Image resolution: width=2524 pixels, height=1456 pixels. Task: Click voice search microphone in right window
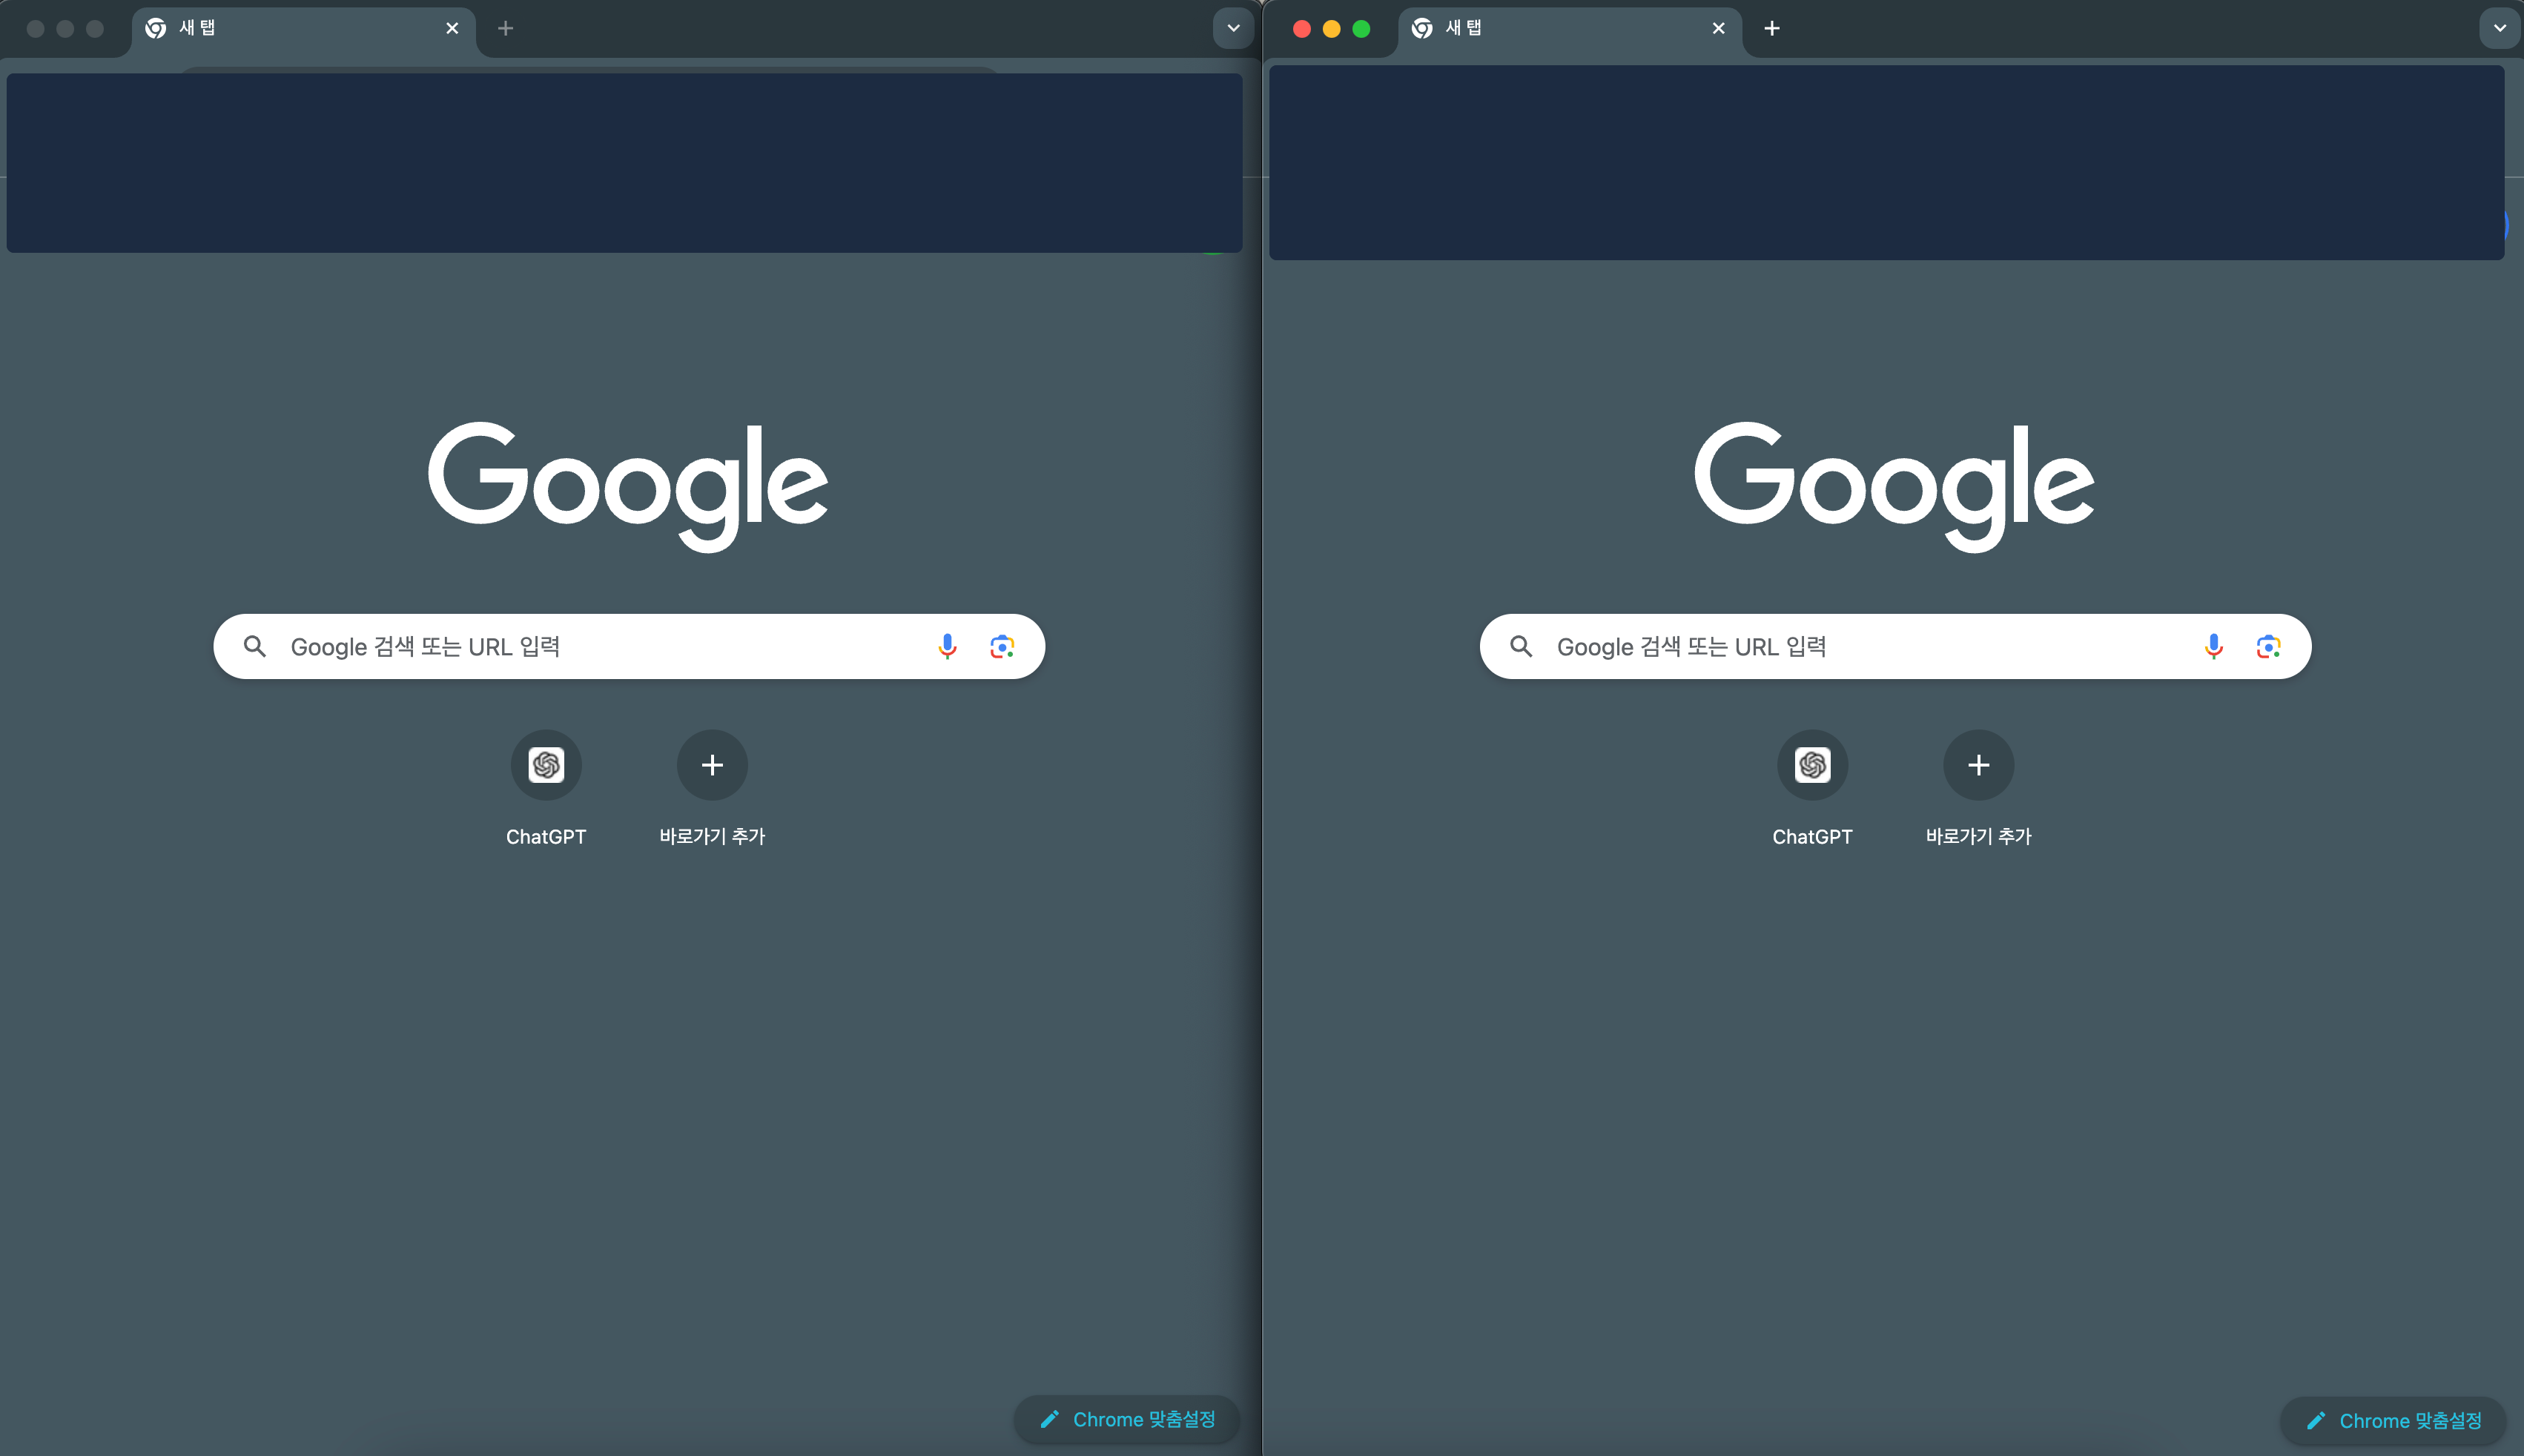click(2213, 647)
